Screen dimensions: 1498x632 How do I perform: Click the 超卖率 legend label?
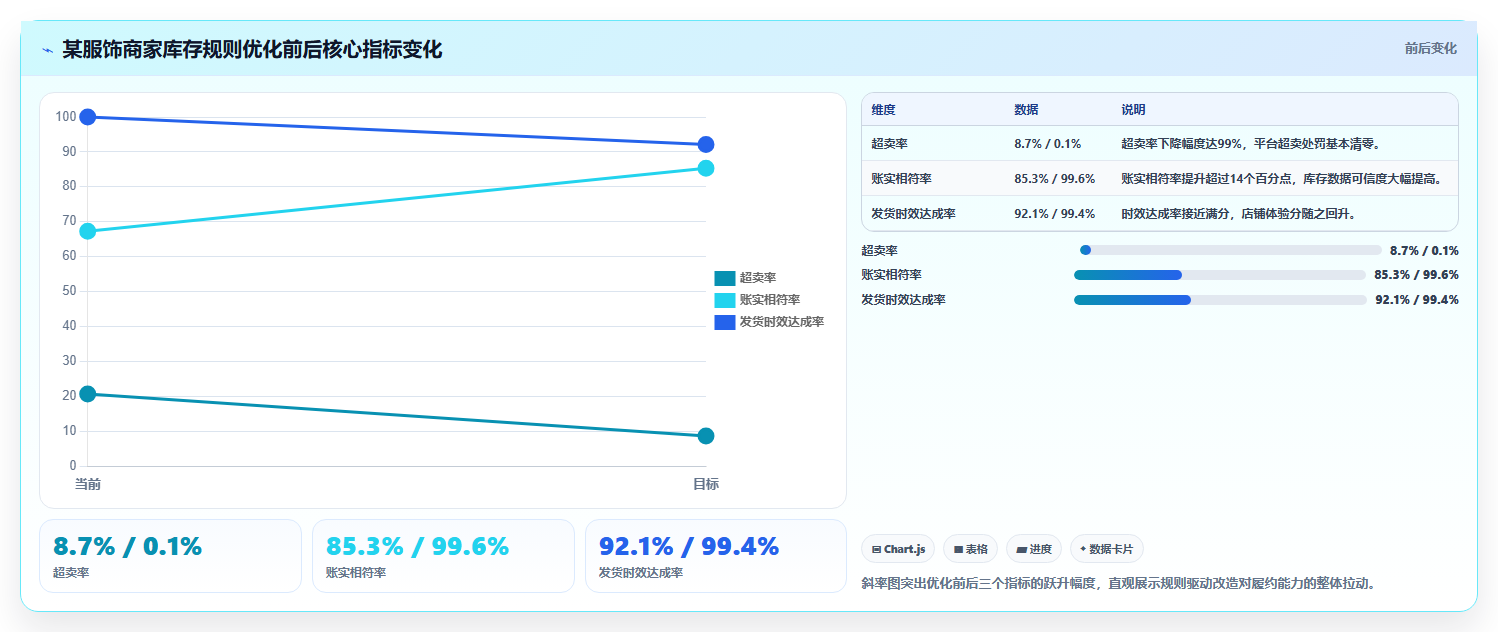click(758, 278)
